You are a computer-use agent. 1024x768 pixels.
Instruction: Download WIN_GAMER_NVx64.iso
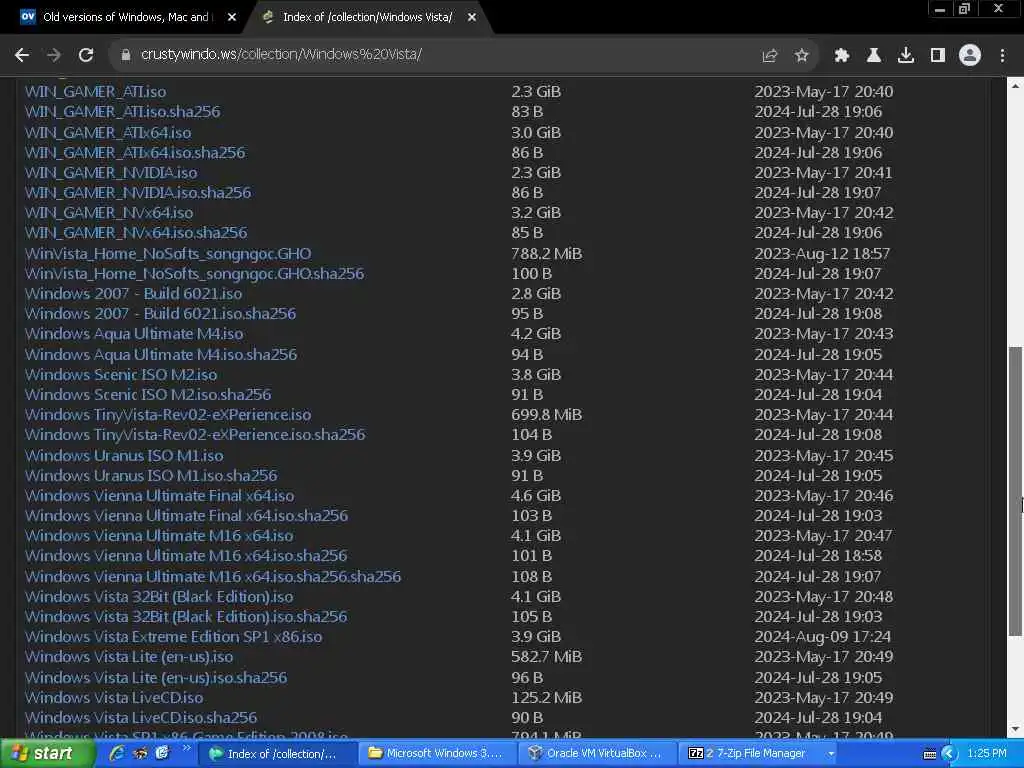coord(109,212)
